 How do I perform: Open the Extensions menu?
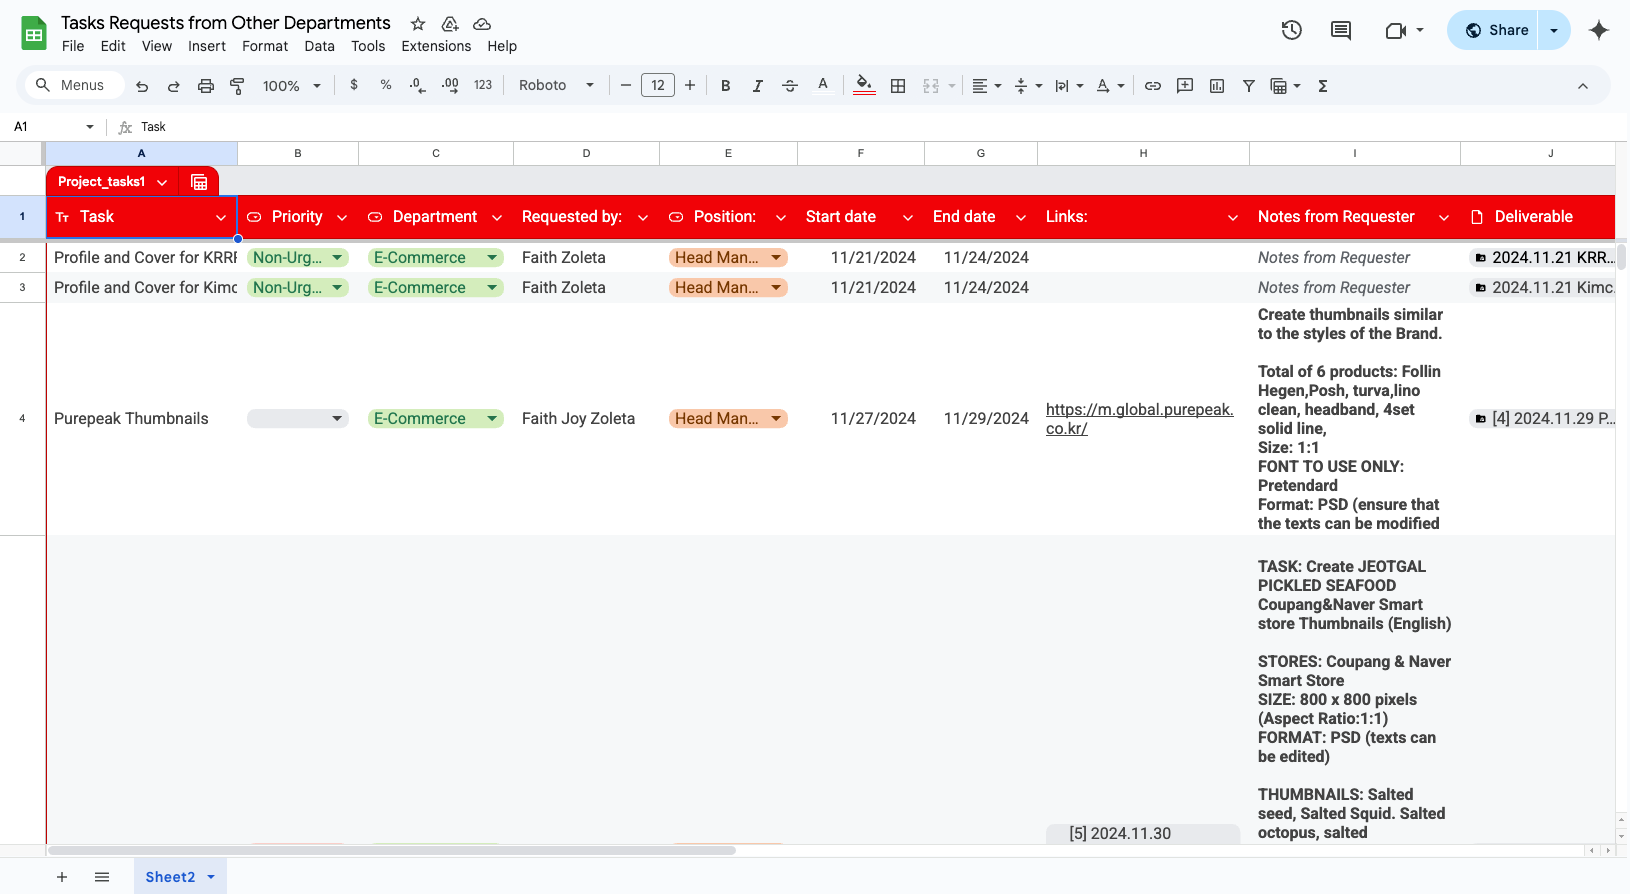pyautogui.click(x=436, y=46)
